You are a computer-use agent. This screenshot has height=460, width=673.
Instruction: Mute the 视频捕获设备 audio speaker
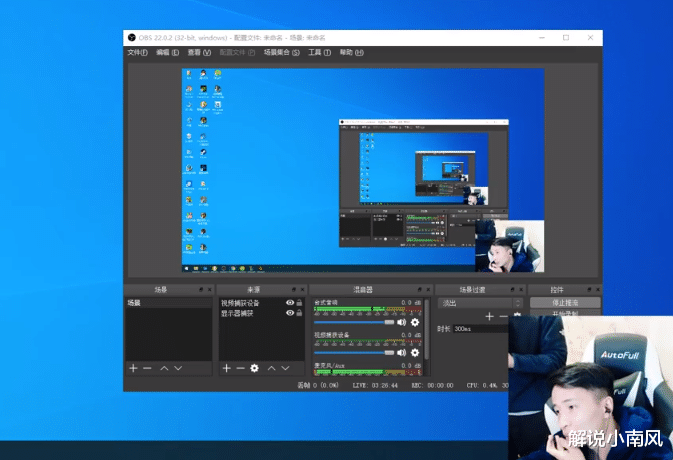tap(402, 352)
